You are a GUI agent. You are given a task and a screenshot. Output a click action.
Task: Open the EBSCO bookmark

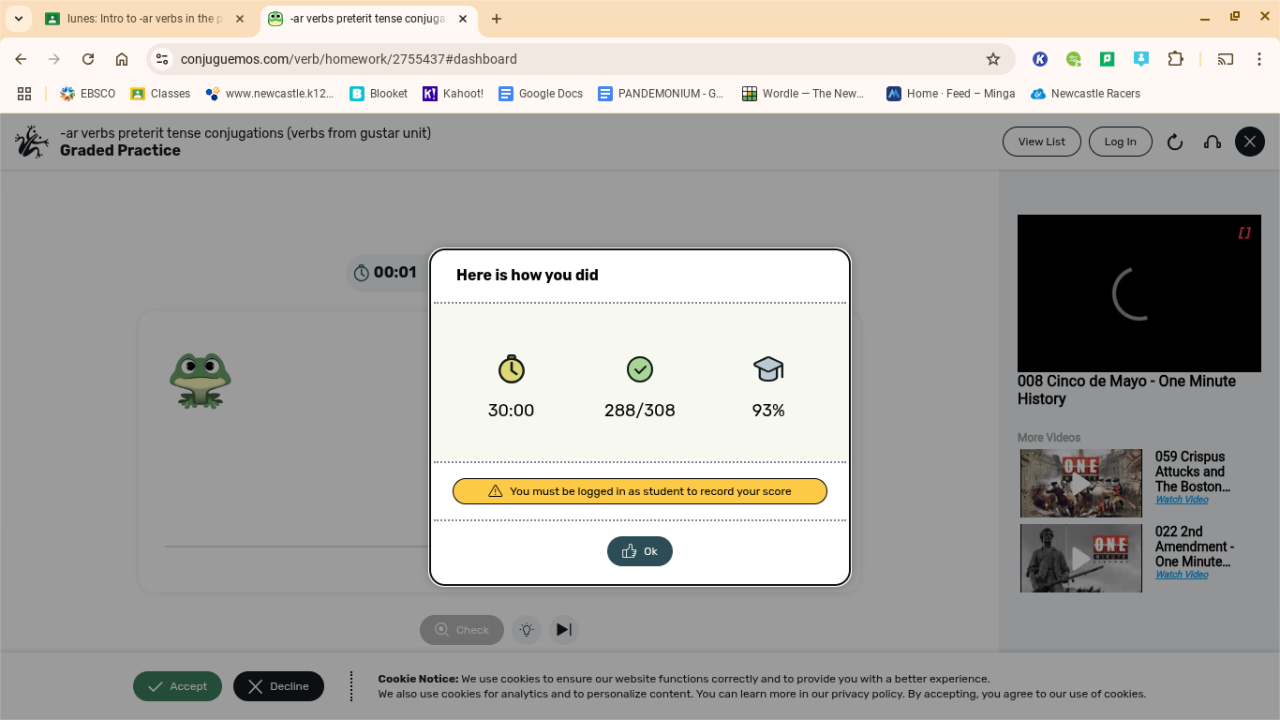click(x=88, y=94)
